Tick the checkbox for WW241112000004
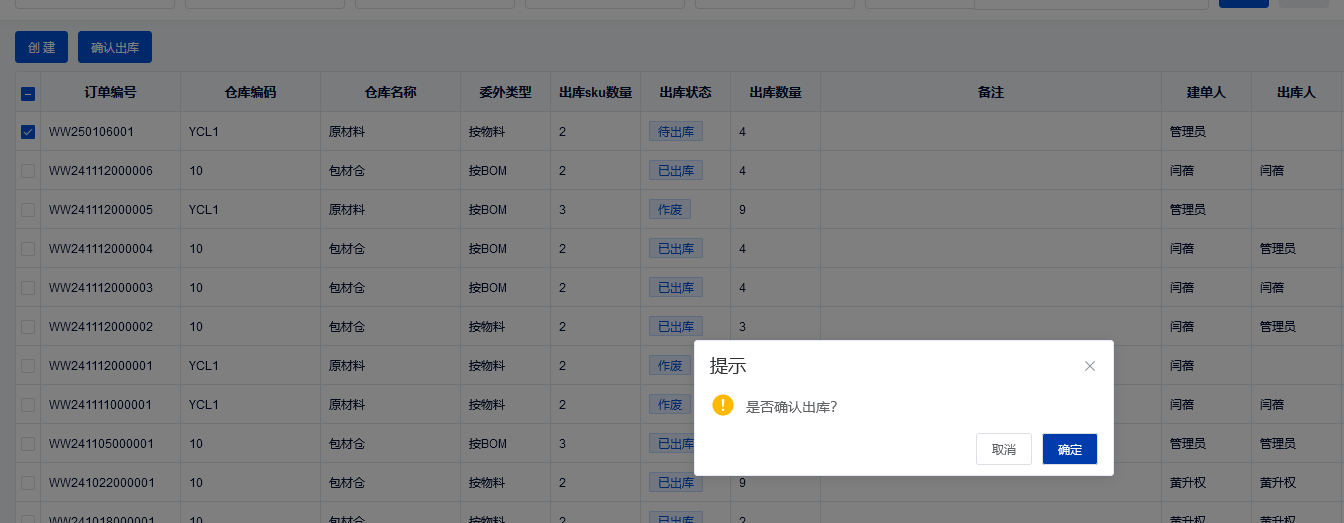Screen dimensions: 1344x523 click(28, 249)
